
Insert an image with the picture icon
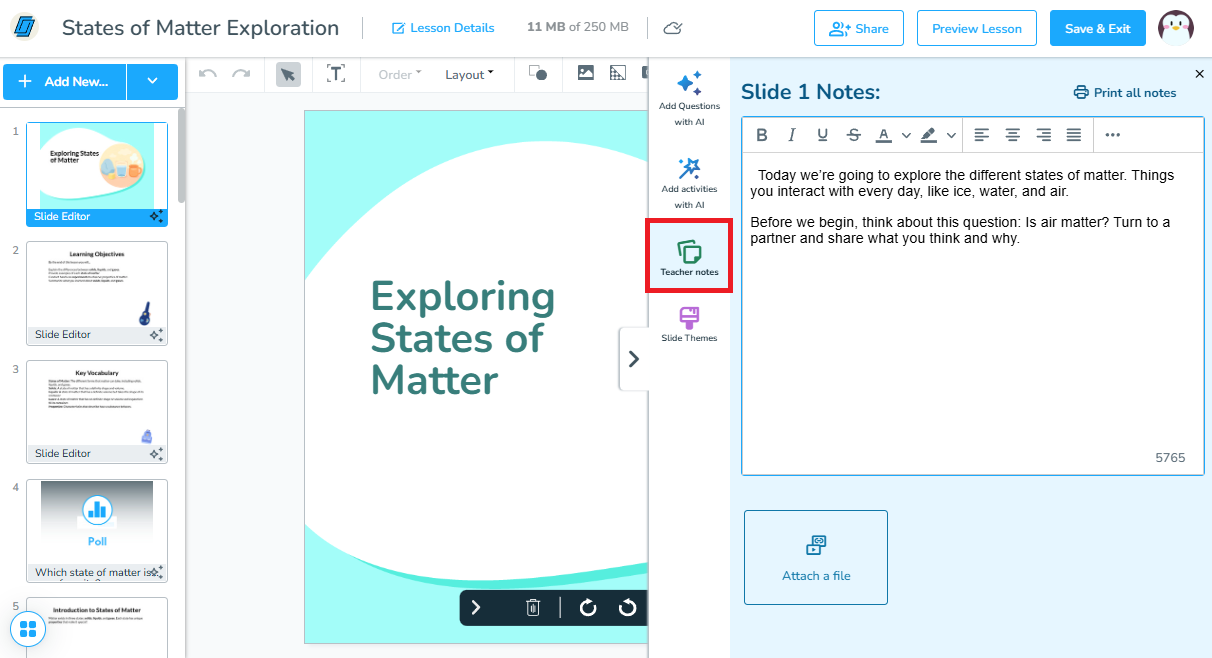click(586, 72)
